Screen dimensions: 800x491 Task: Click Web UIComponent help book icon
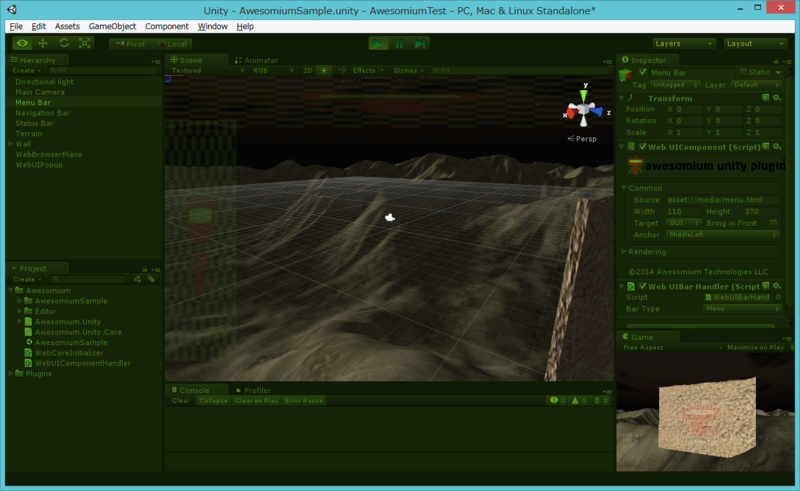pos(765,146)
